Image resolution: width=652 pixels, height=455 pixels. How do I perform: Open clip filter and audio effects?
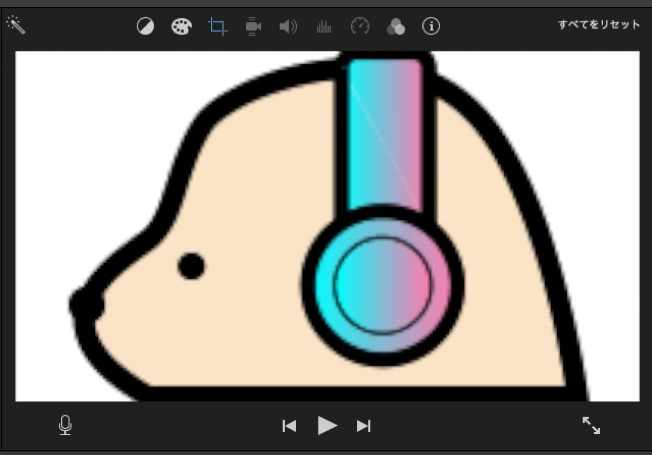pyautogui.click(x=395, y=27)
